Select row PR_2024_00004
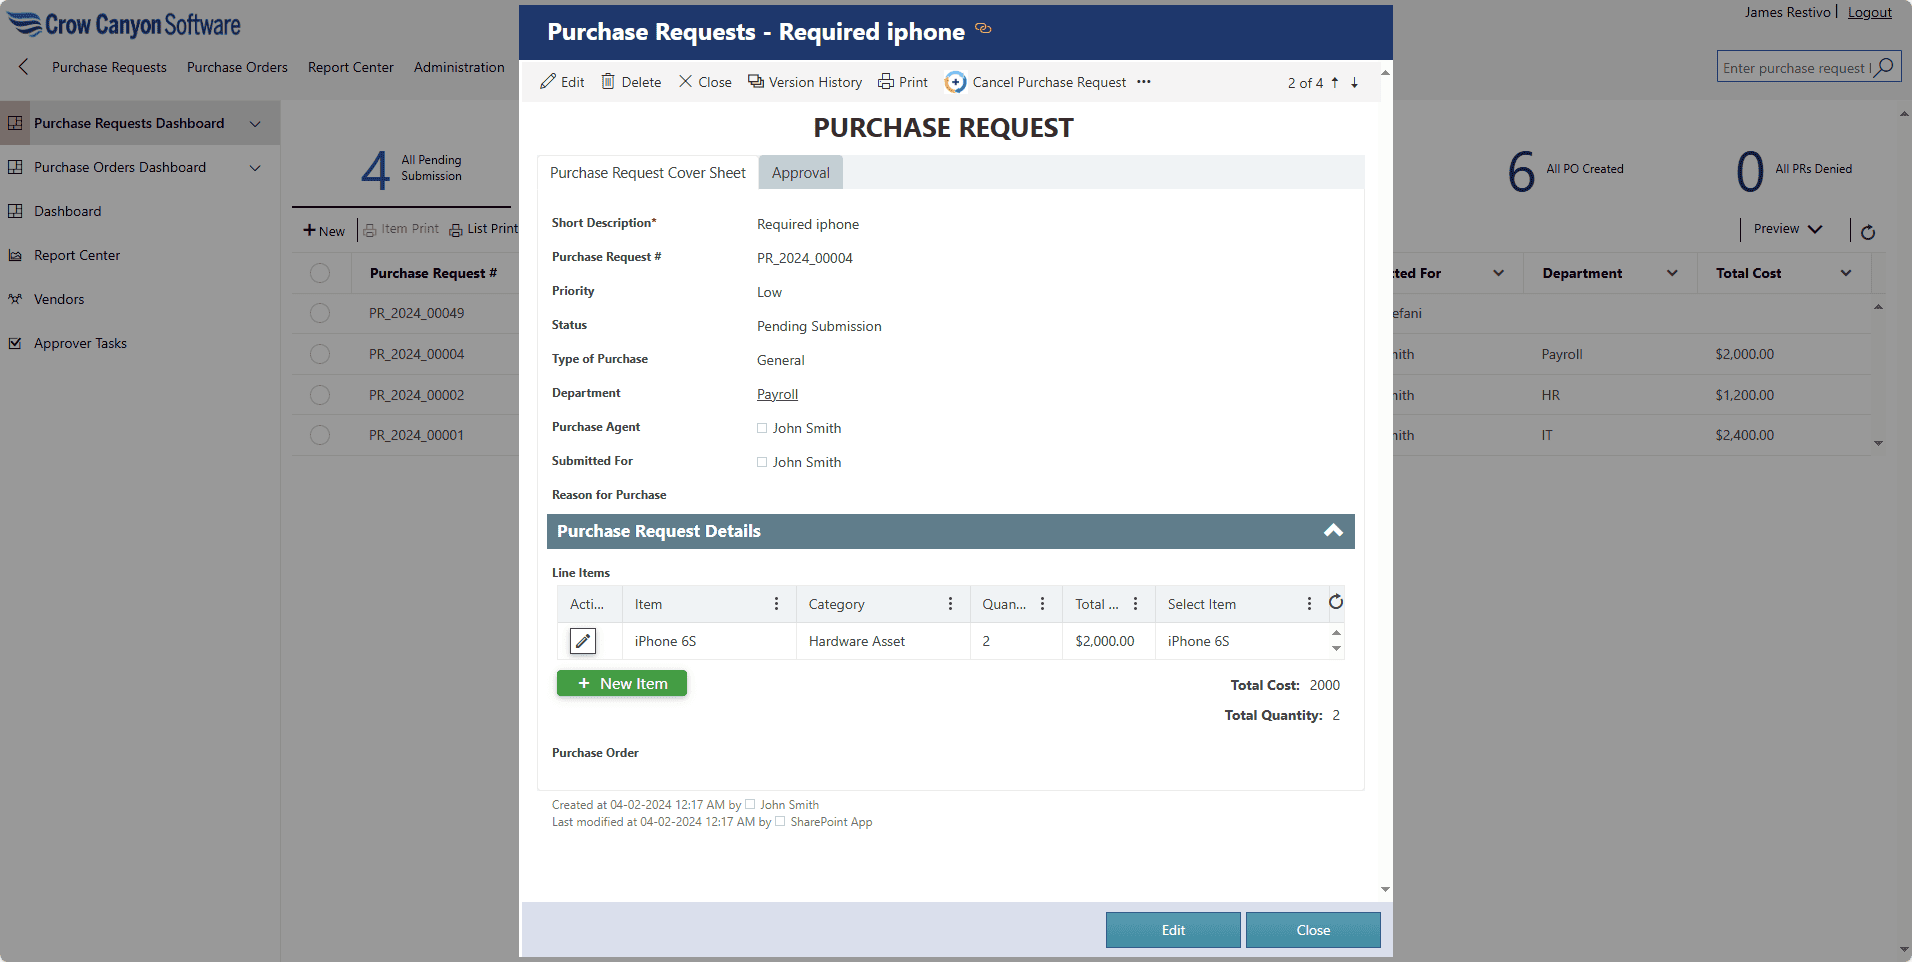Viewport: 1912px width, 962px height. click(320, 354)
